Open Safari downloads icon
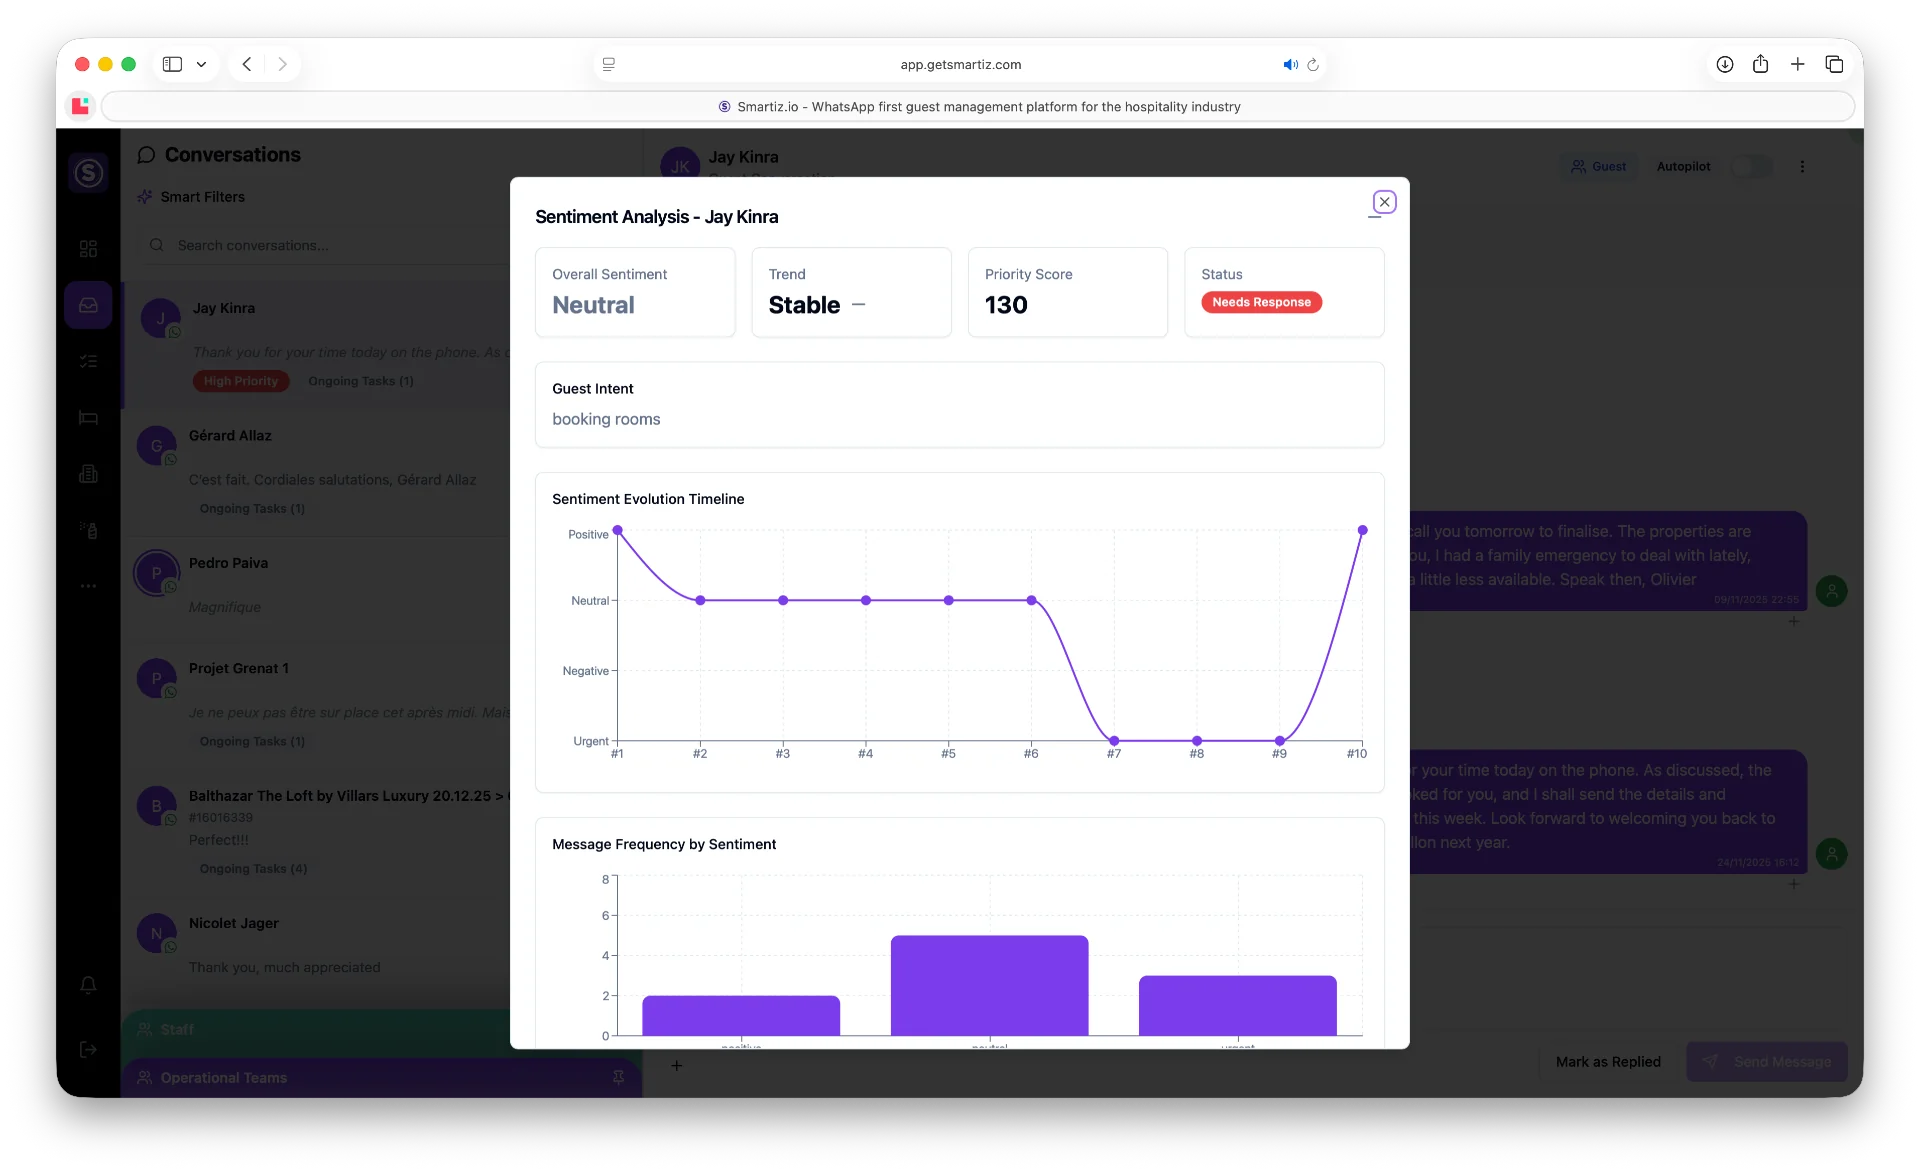The image size is (1920, 1172). [1725, 64]
